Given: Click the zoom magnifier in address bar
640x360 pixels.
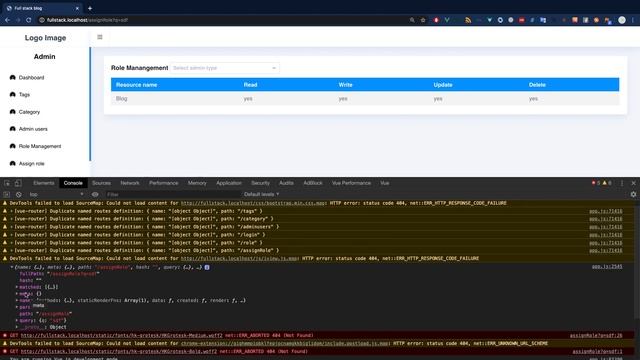Looking at the screenshot, I should pyautogui.click(x=412, y=20).
